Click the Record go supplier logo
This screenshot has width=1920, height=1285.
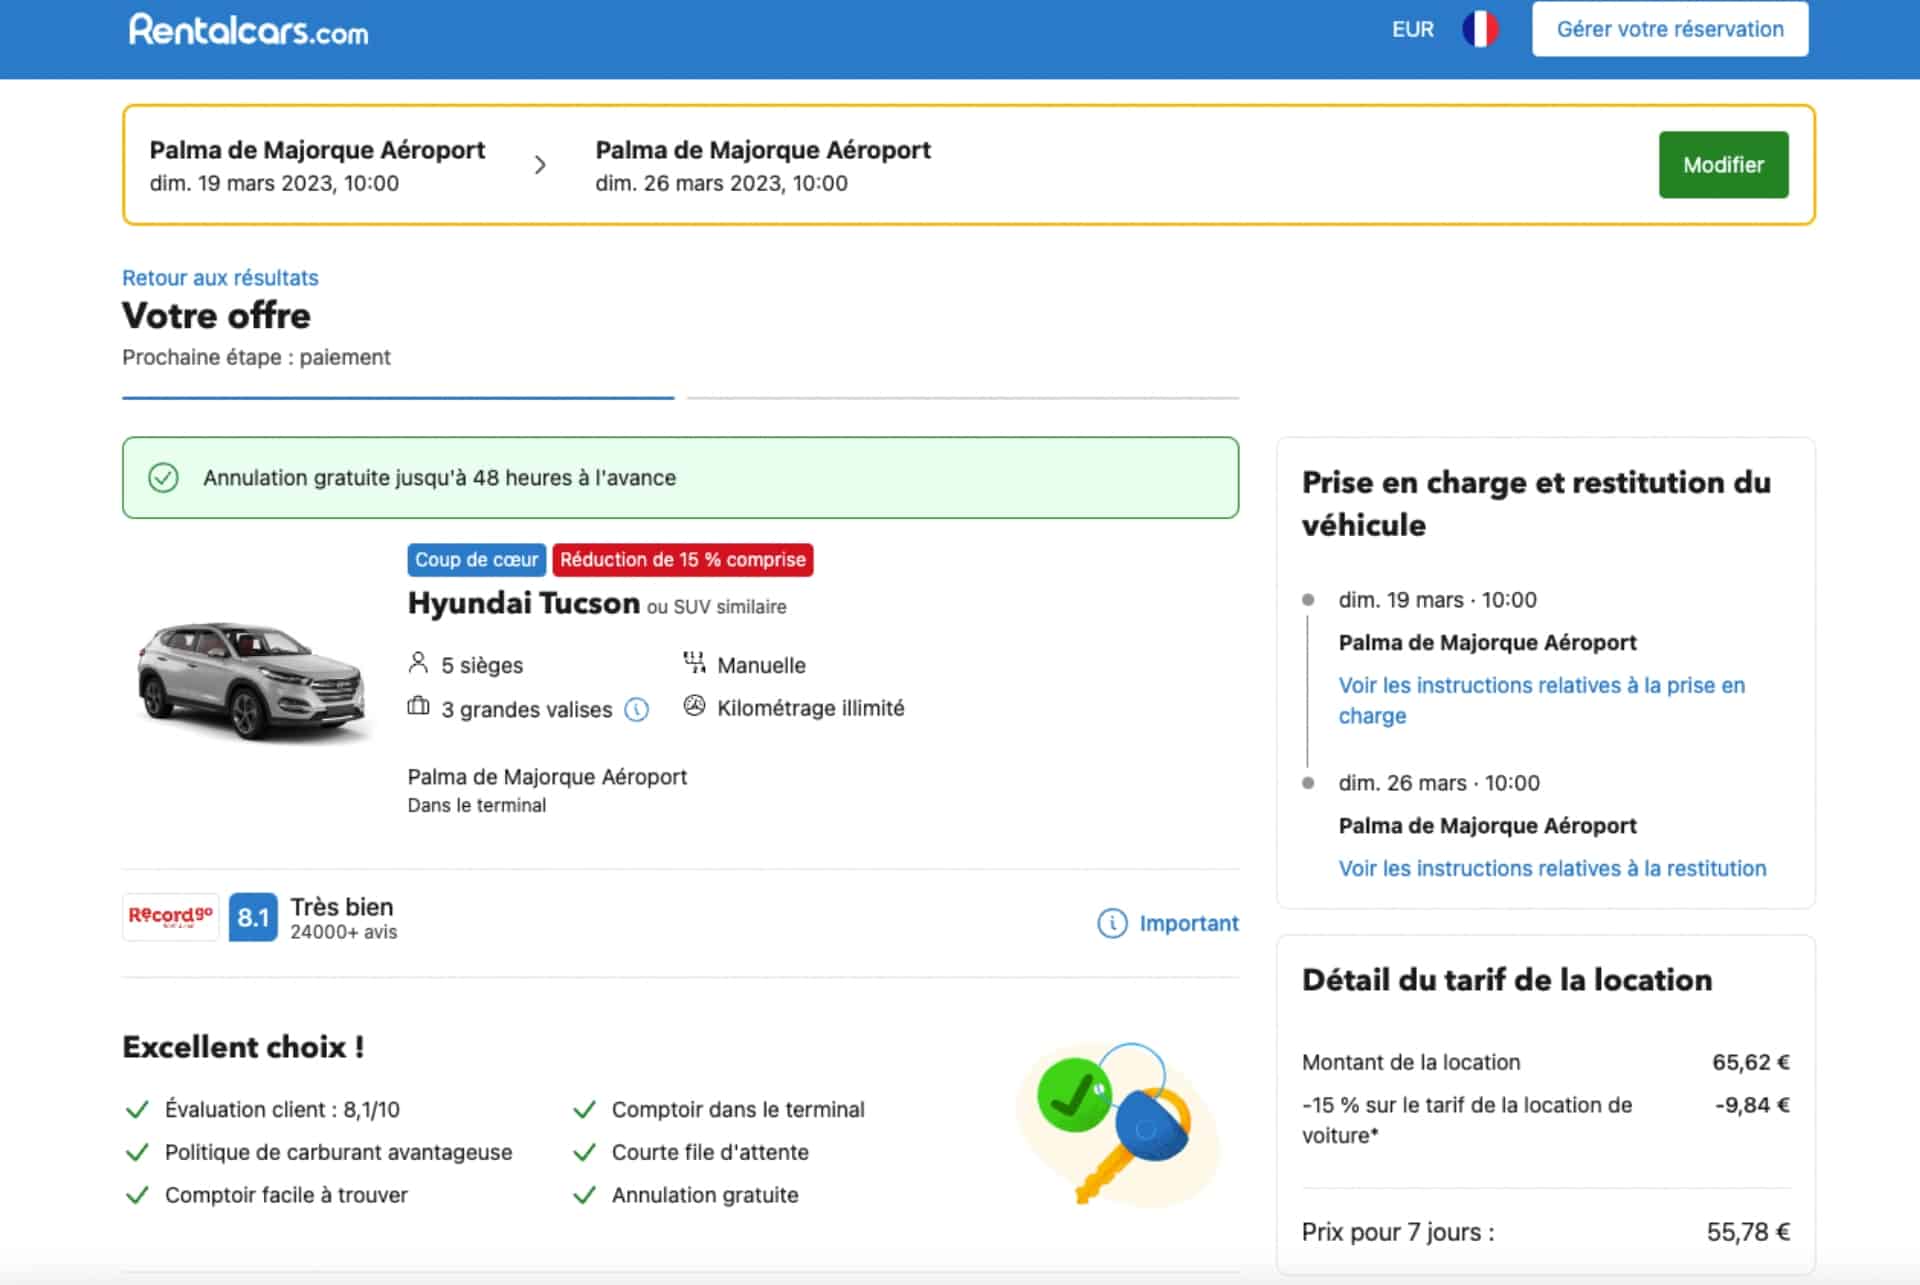click(x=170, y=917)
